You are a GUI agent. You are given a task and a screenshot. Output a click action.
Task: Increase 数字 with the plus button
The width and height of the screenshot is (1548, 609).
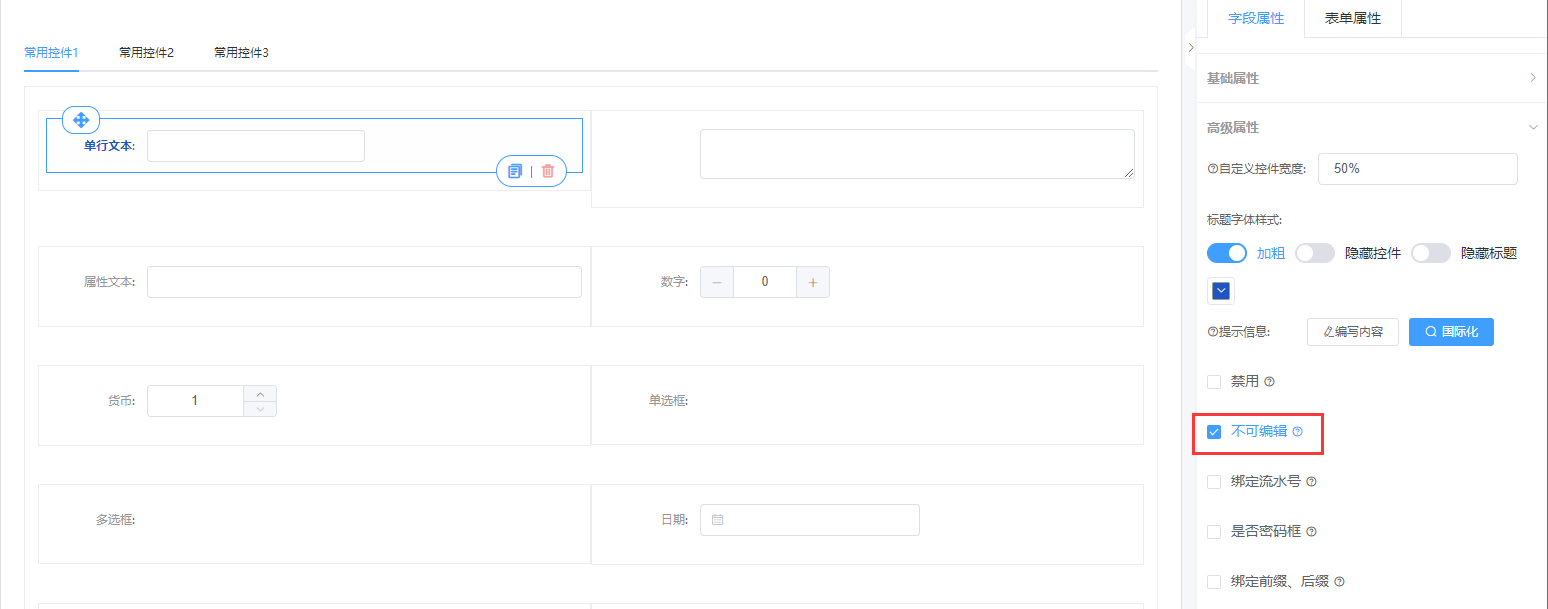tap(813, 282)
